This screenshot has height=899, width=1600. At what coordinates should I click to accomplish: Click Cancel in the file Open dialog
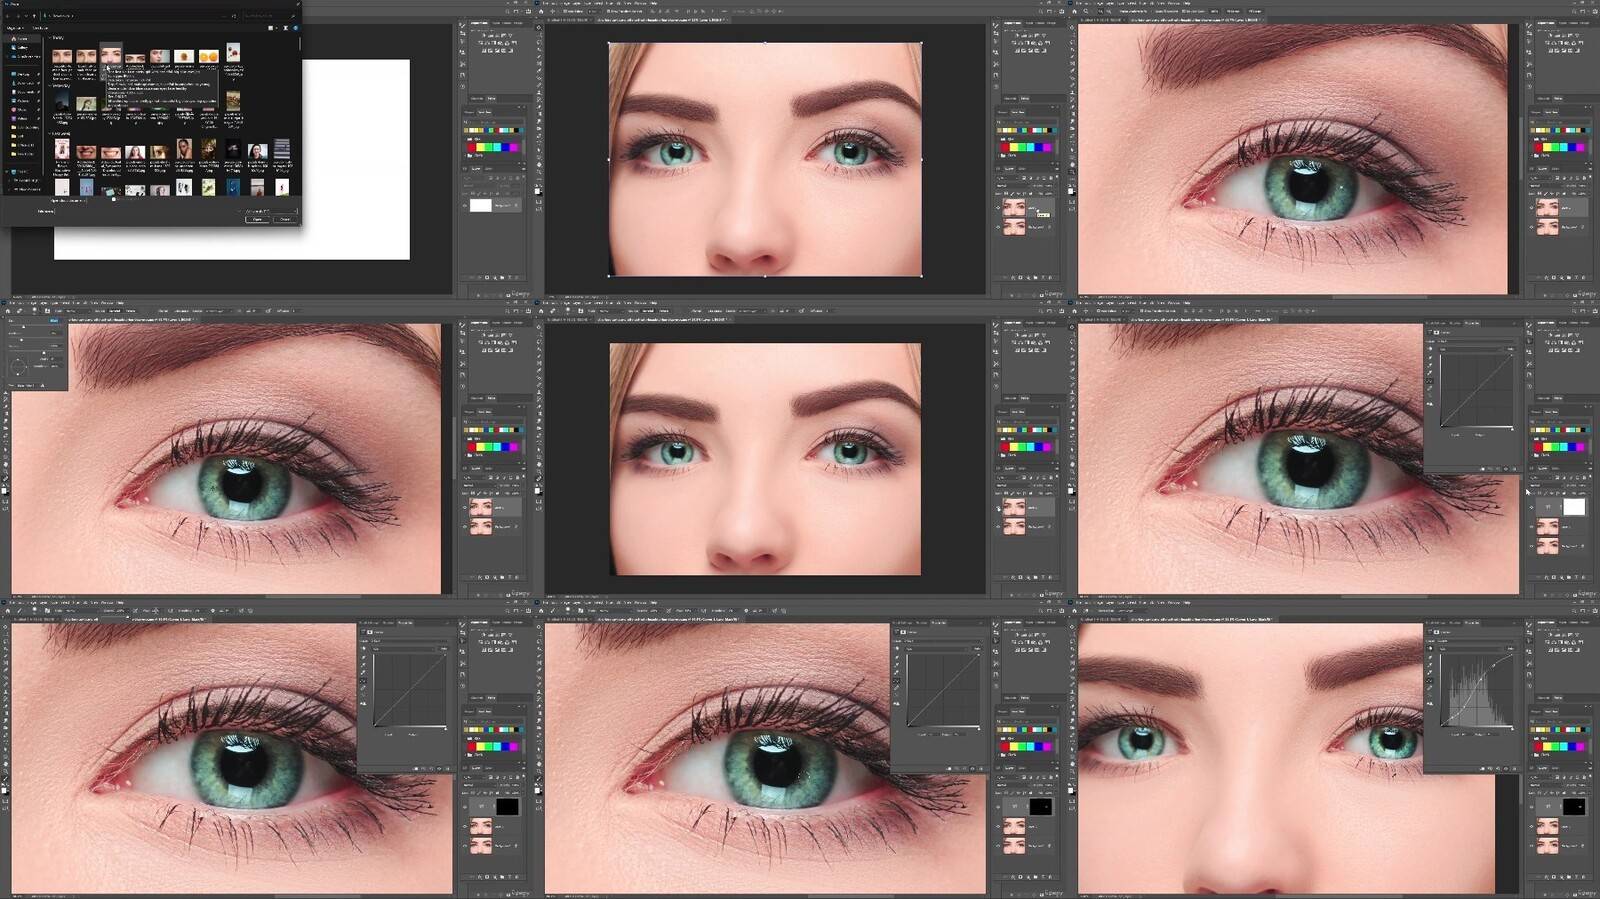[x=285, y=219]
